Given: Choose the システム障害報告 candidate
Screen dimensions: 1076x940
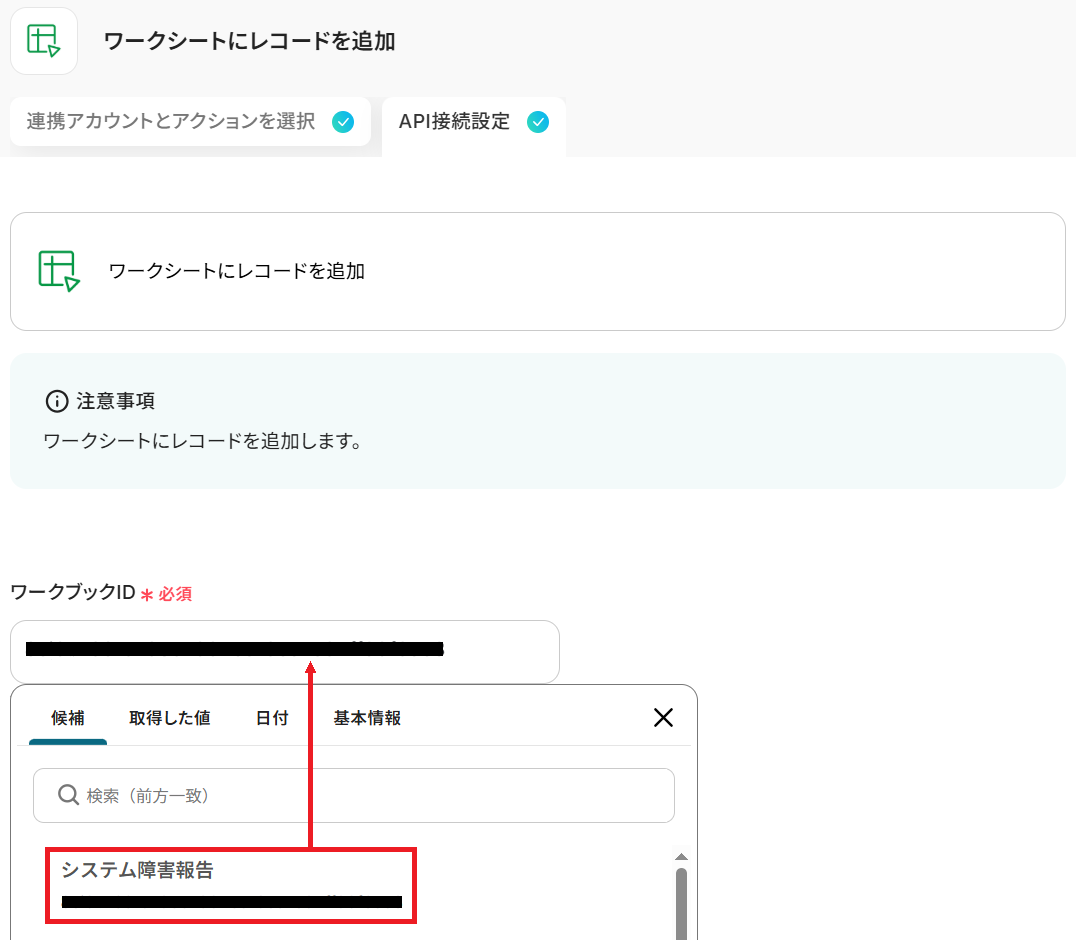Looking at the screenshot, I should pyautogui.click(x=230, y=885).
